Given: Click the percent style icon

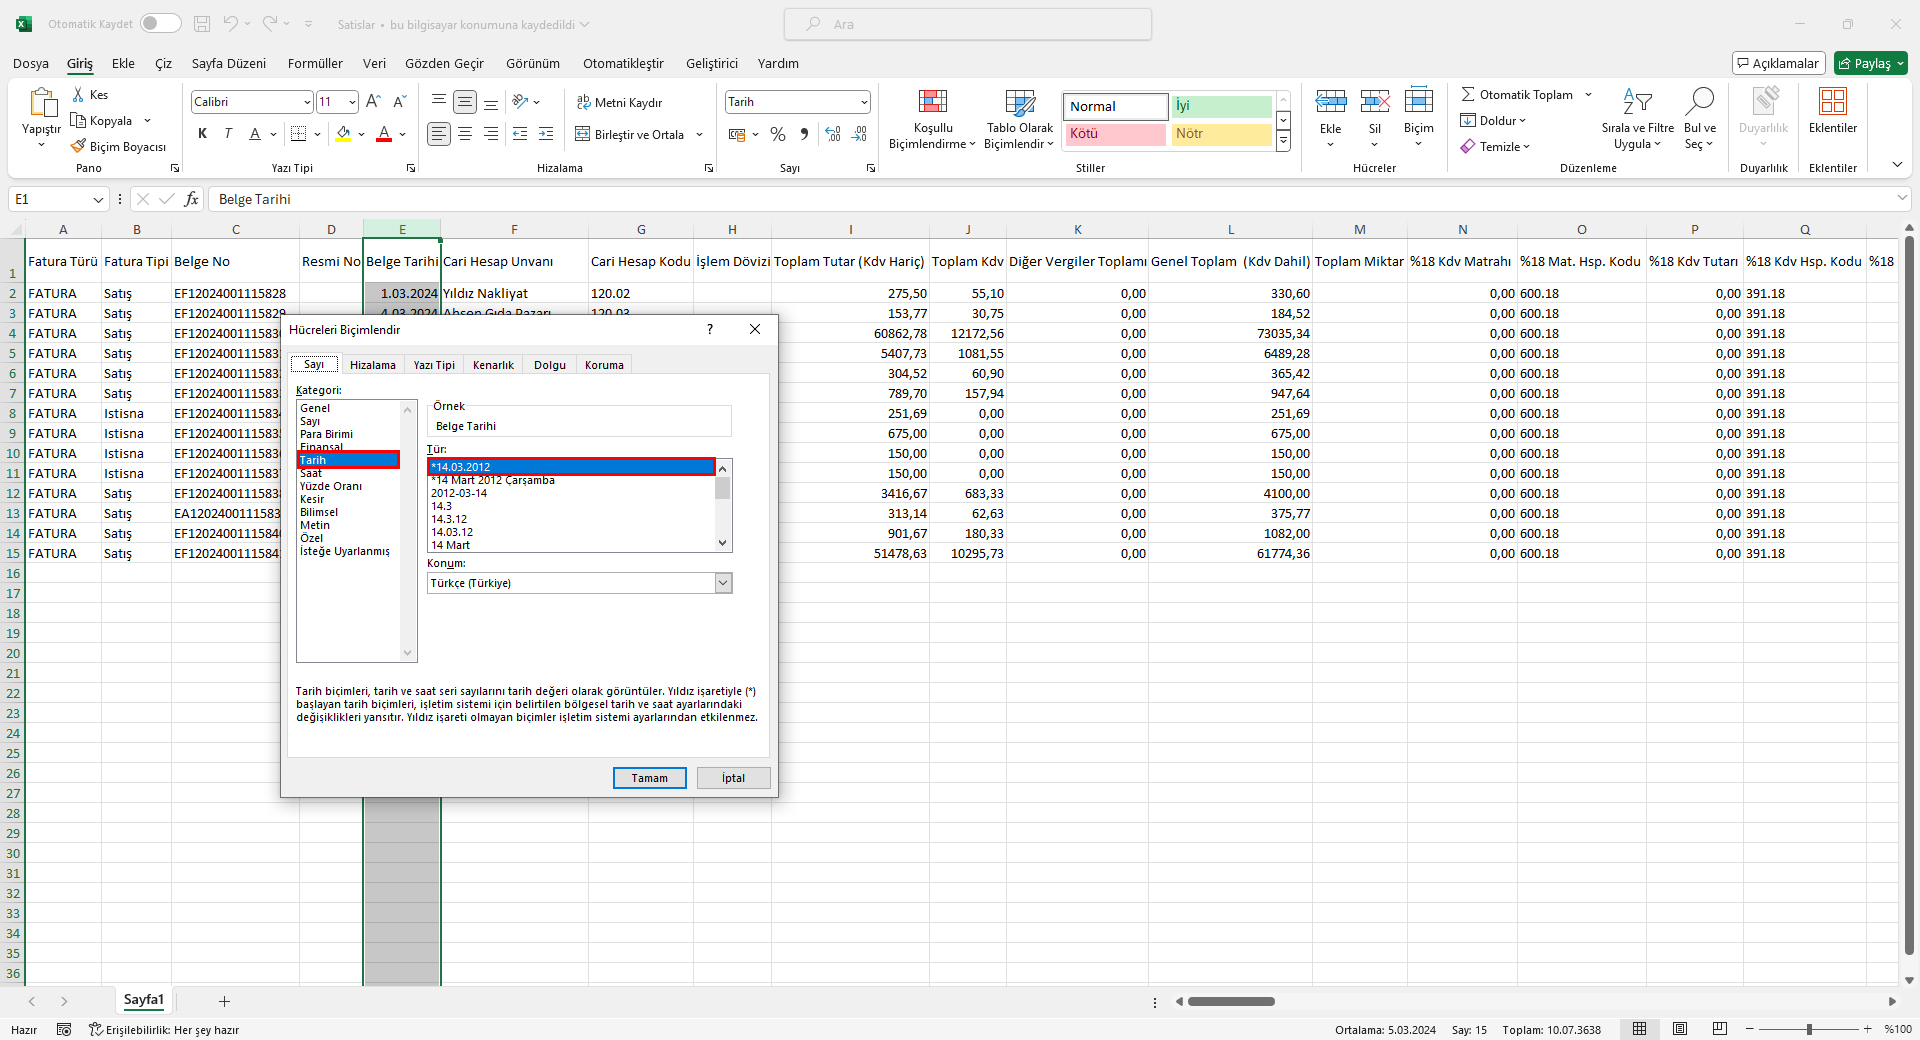Looking at the screenshot, I should 778,134.
